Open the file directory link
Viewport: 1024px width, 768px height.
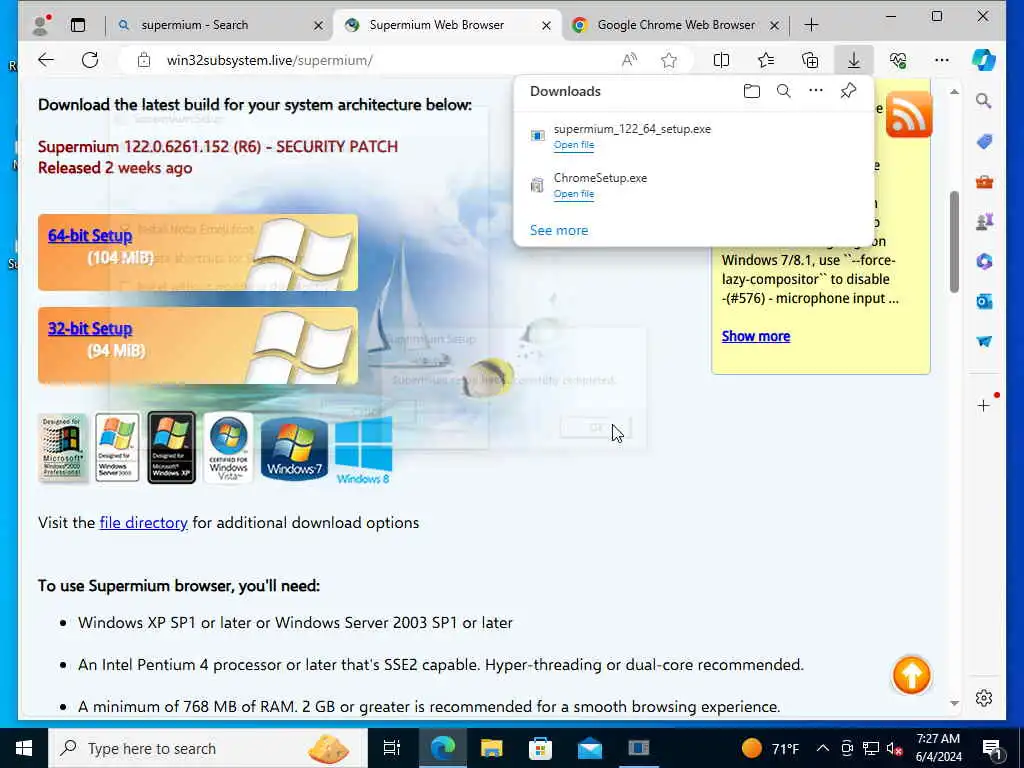point(143,522)
